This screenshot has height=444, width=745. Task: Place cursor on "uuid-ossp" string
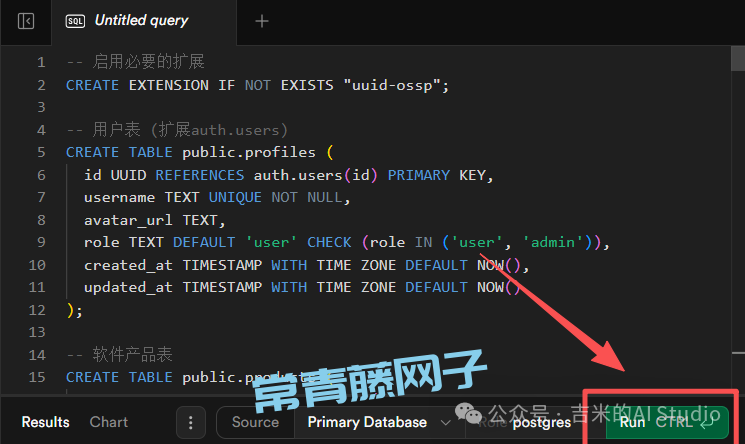393,85
